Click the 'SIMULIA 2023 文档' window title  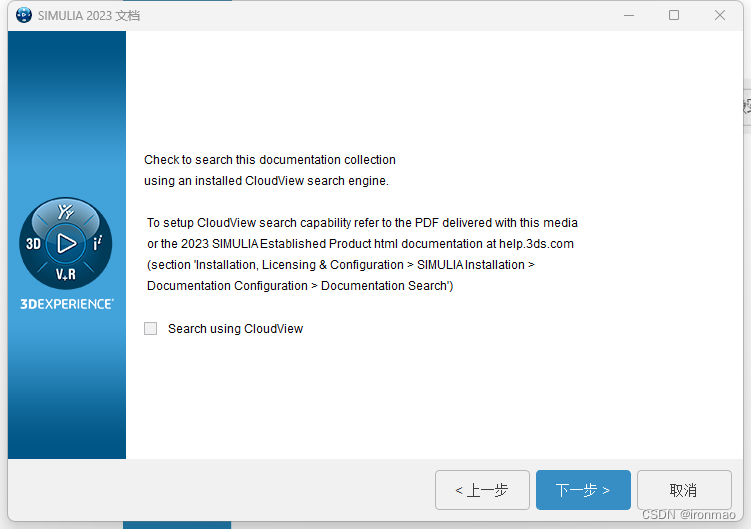pos(89,16)
